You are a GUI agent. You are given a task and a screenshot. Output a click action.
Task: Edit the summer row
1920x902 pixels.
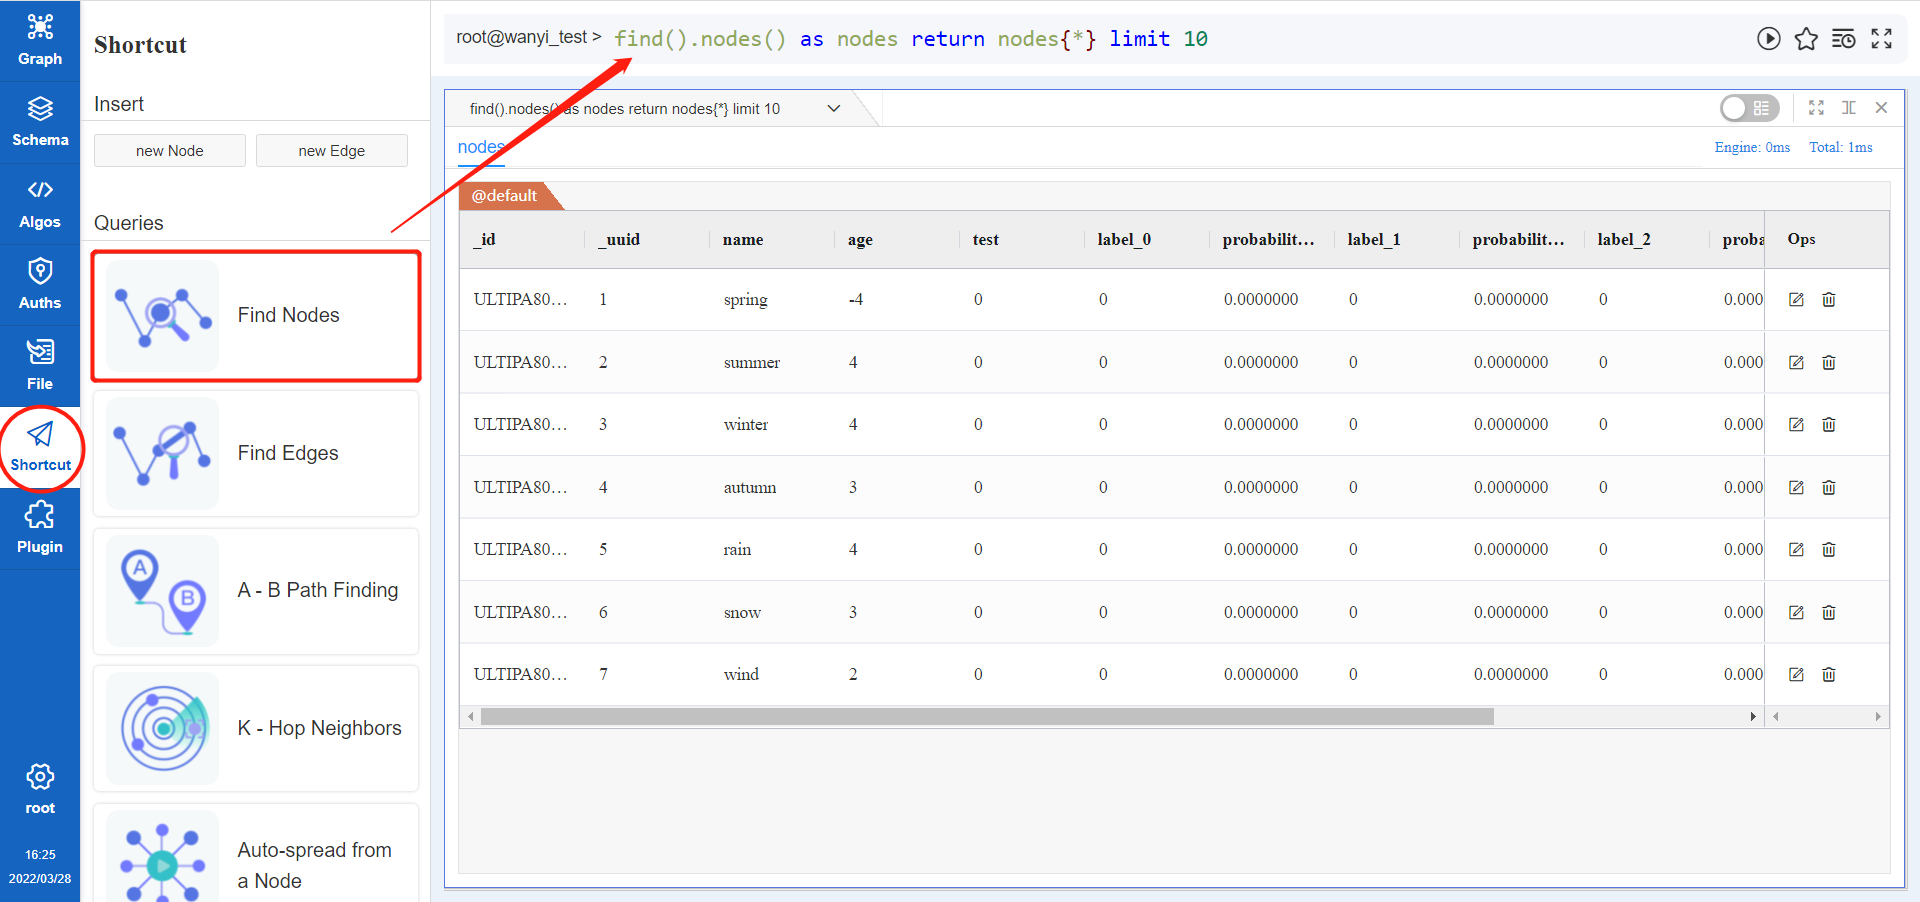tap(1796, 362)
